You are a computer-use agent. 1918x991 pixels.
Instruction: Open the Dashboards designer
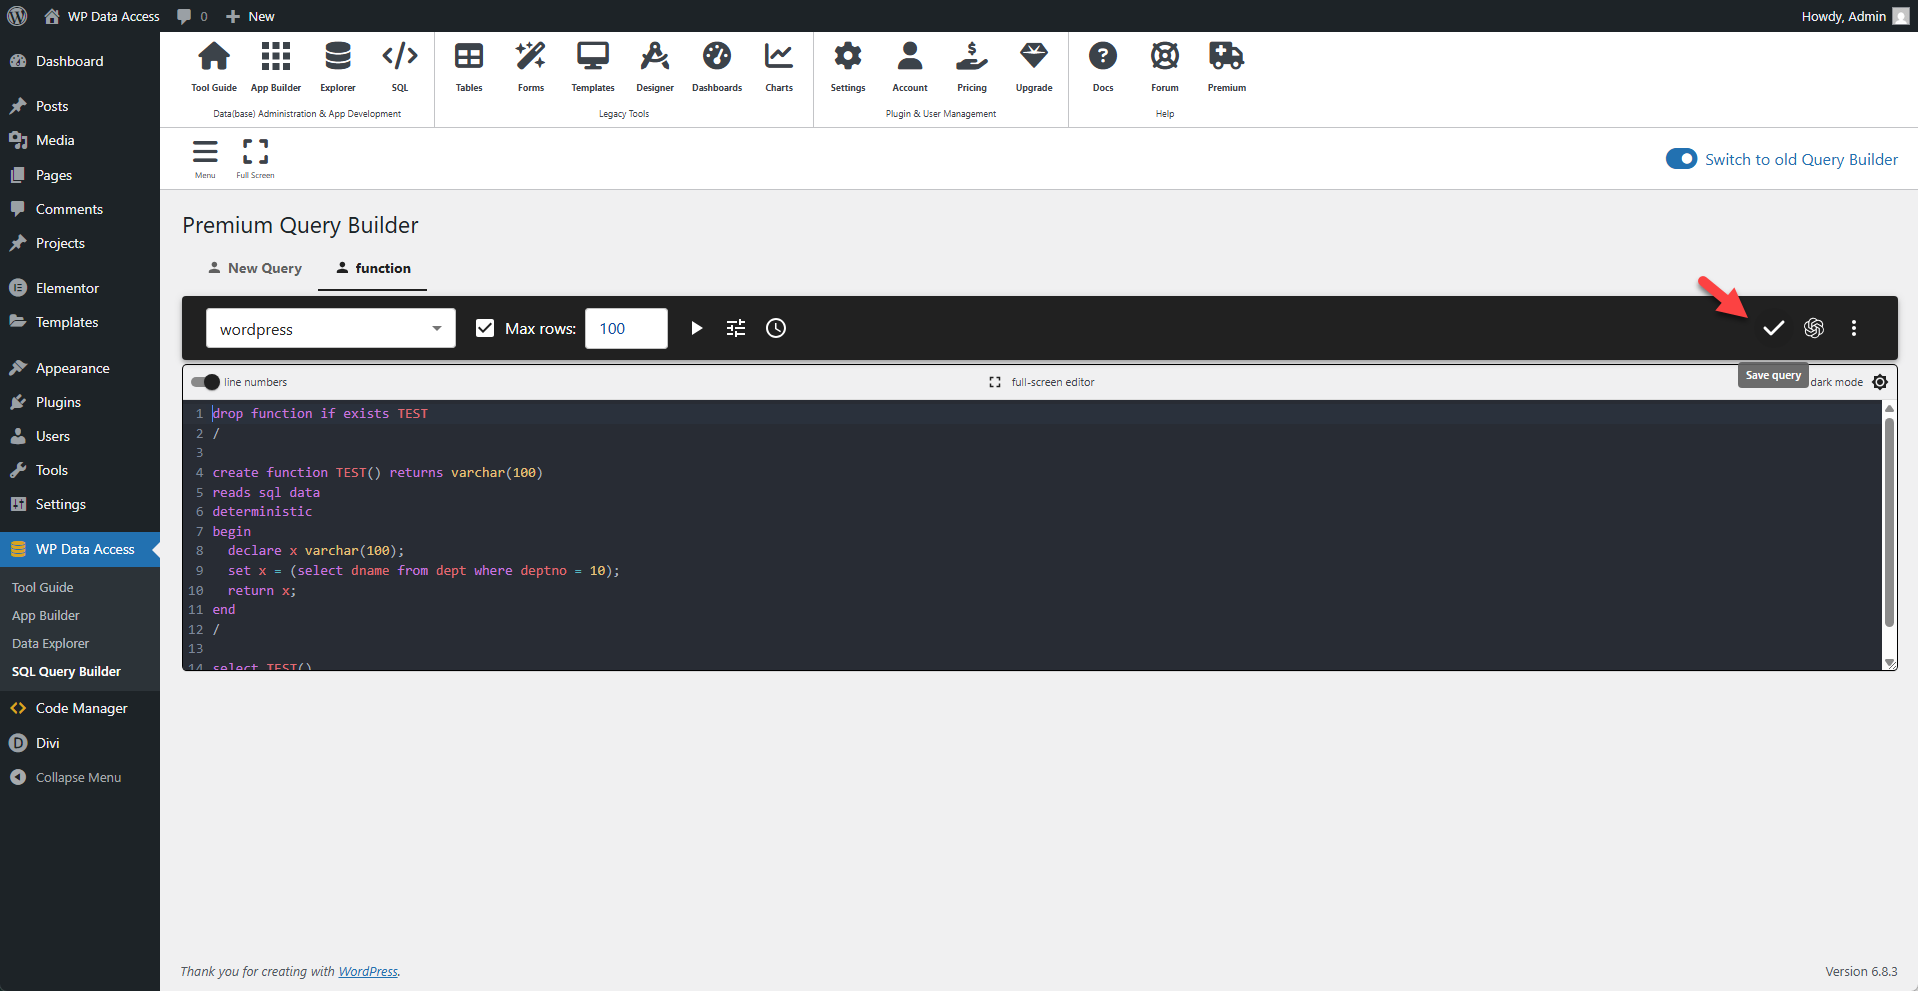[x=717, y=65]
